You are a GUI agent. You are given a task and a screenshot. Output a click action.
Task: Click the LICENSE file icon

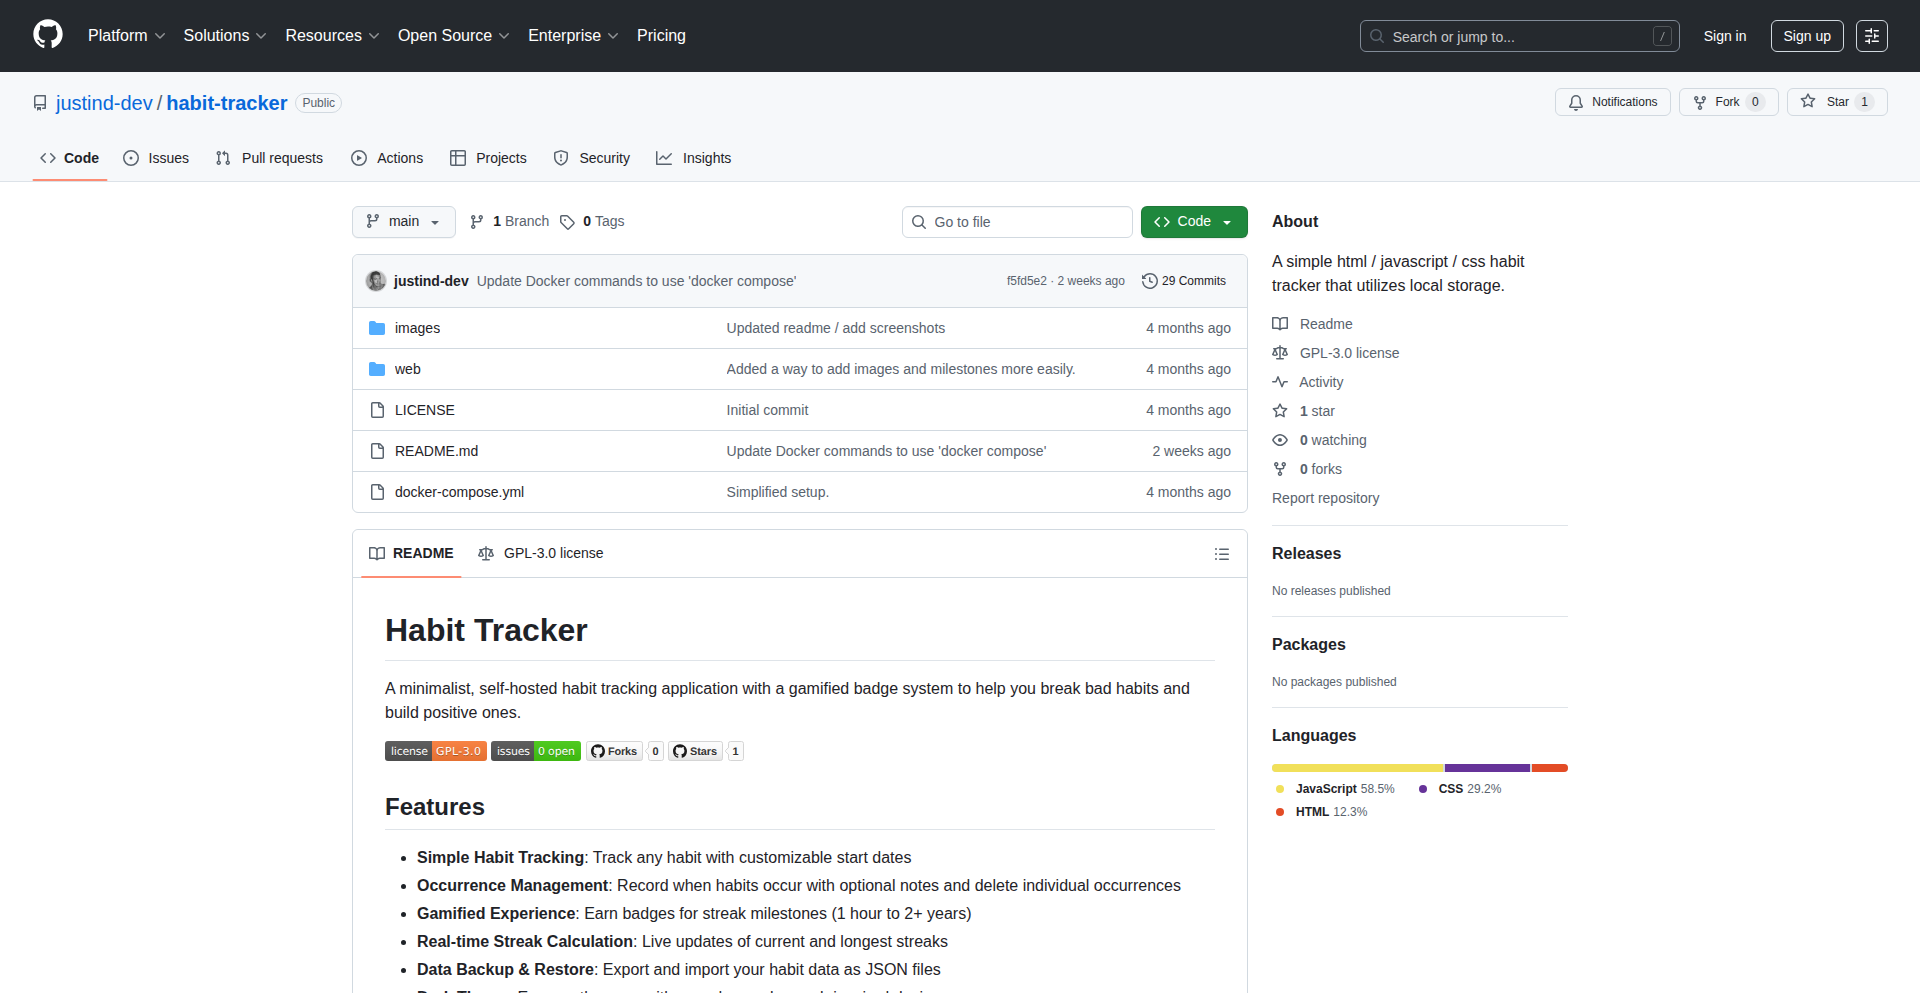tap(377, 410)
